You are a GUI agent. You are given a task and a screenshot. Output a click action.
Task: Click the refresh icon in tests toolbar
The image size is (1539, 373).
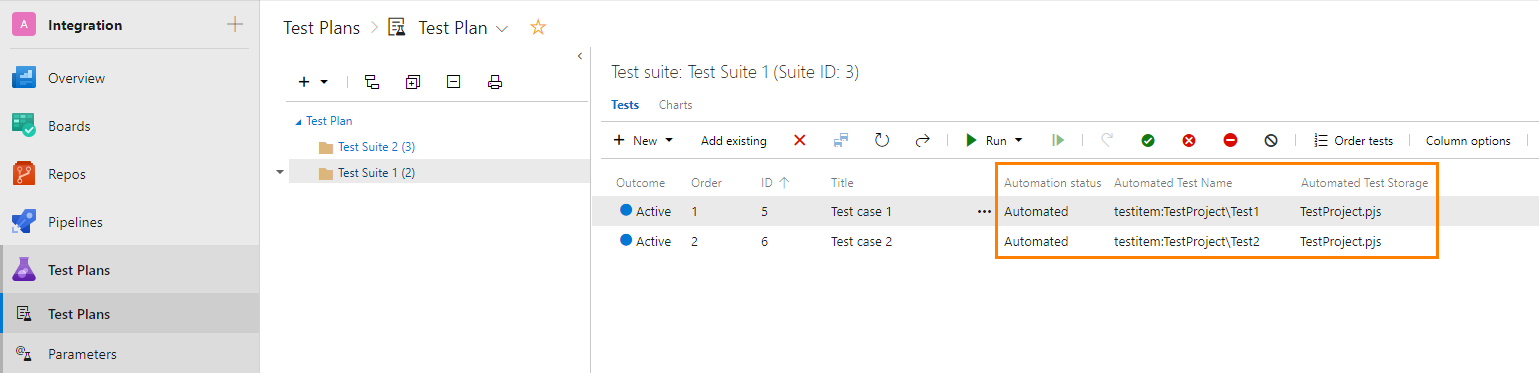(x=882, y=141)
